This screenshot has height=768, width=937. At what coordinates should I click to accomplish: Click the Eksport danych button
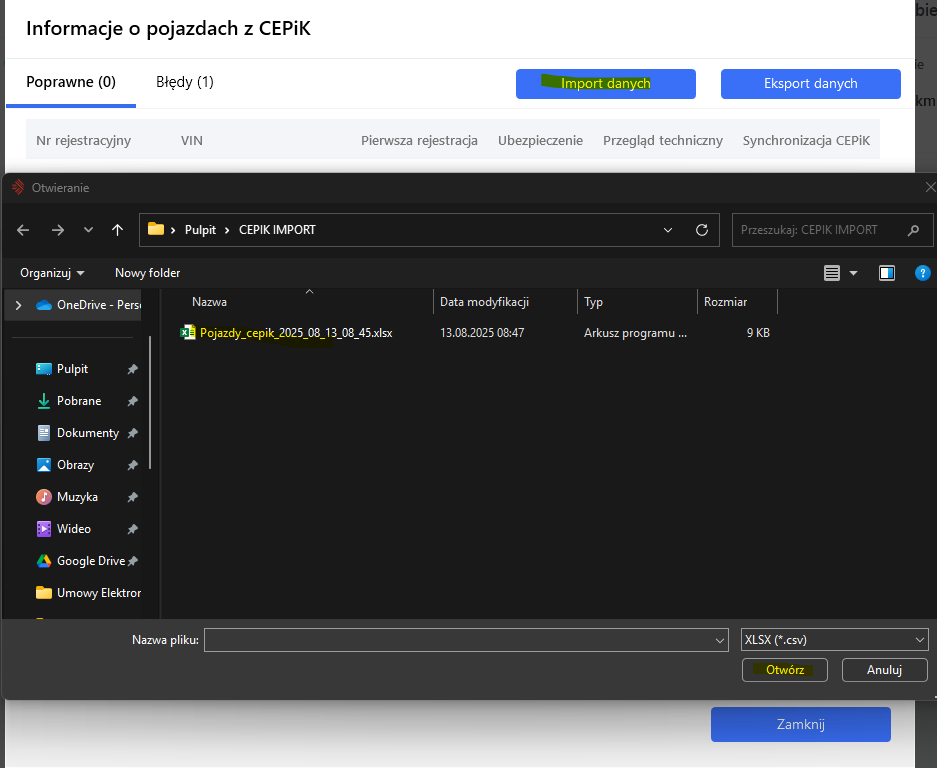(x=810, y=84)
